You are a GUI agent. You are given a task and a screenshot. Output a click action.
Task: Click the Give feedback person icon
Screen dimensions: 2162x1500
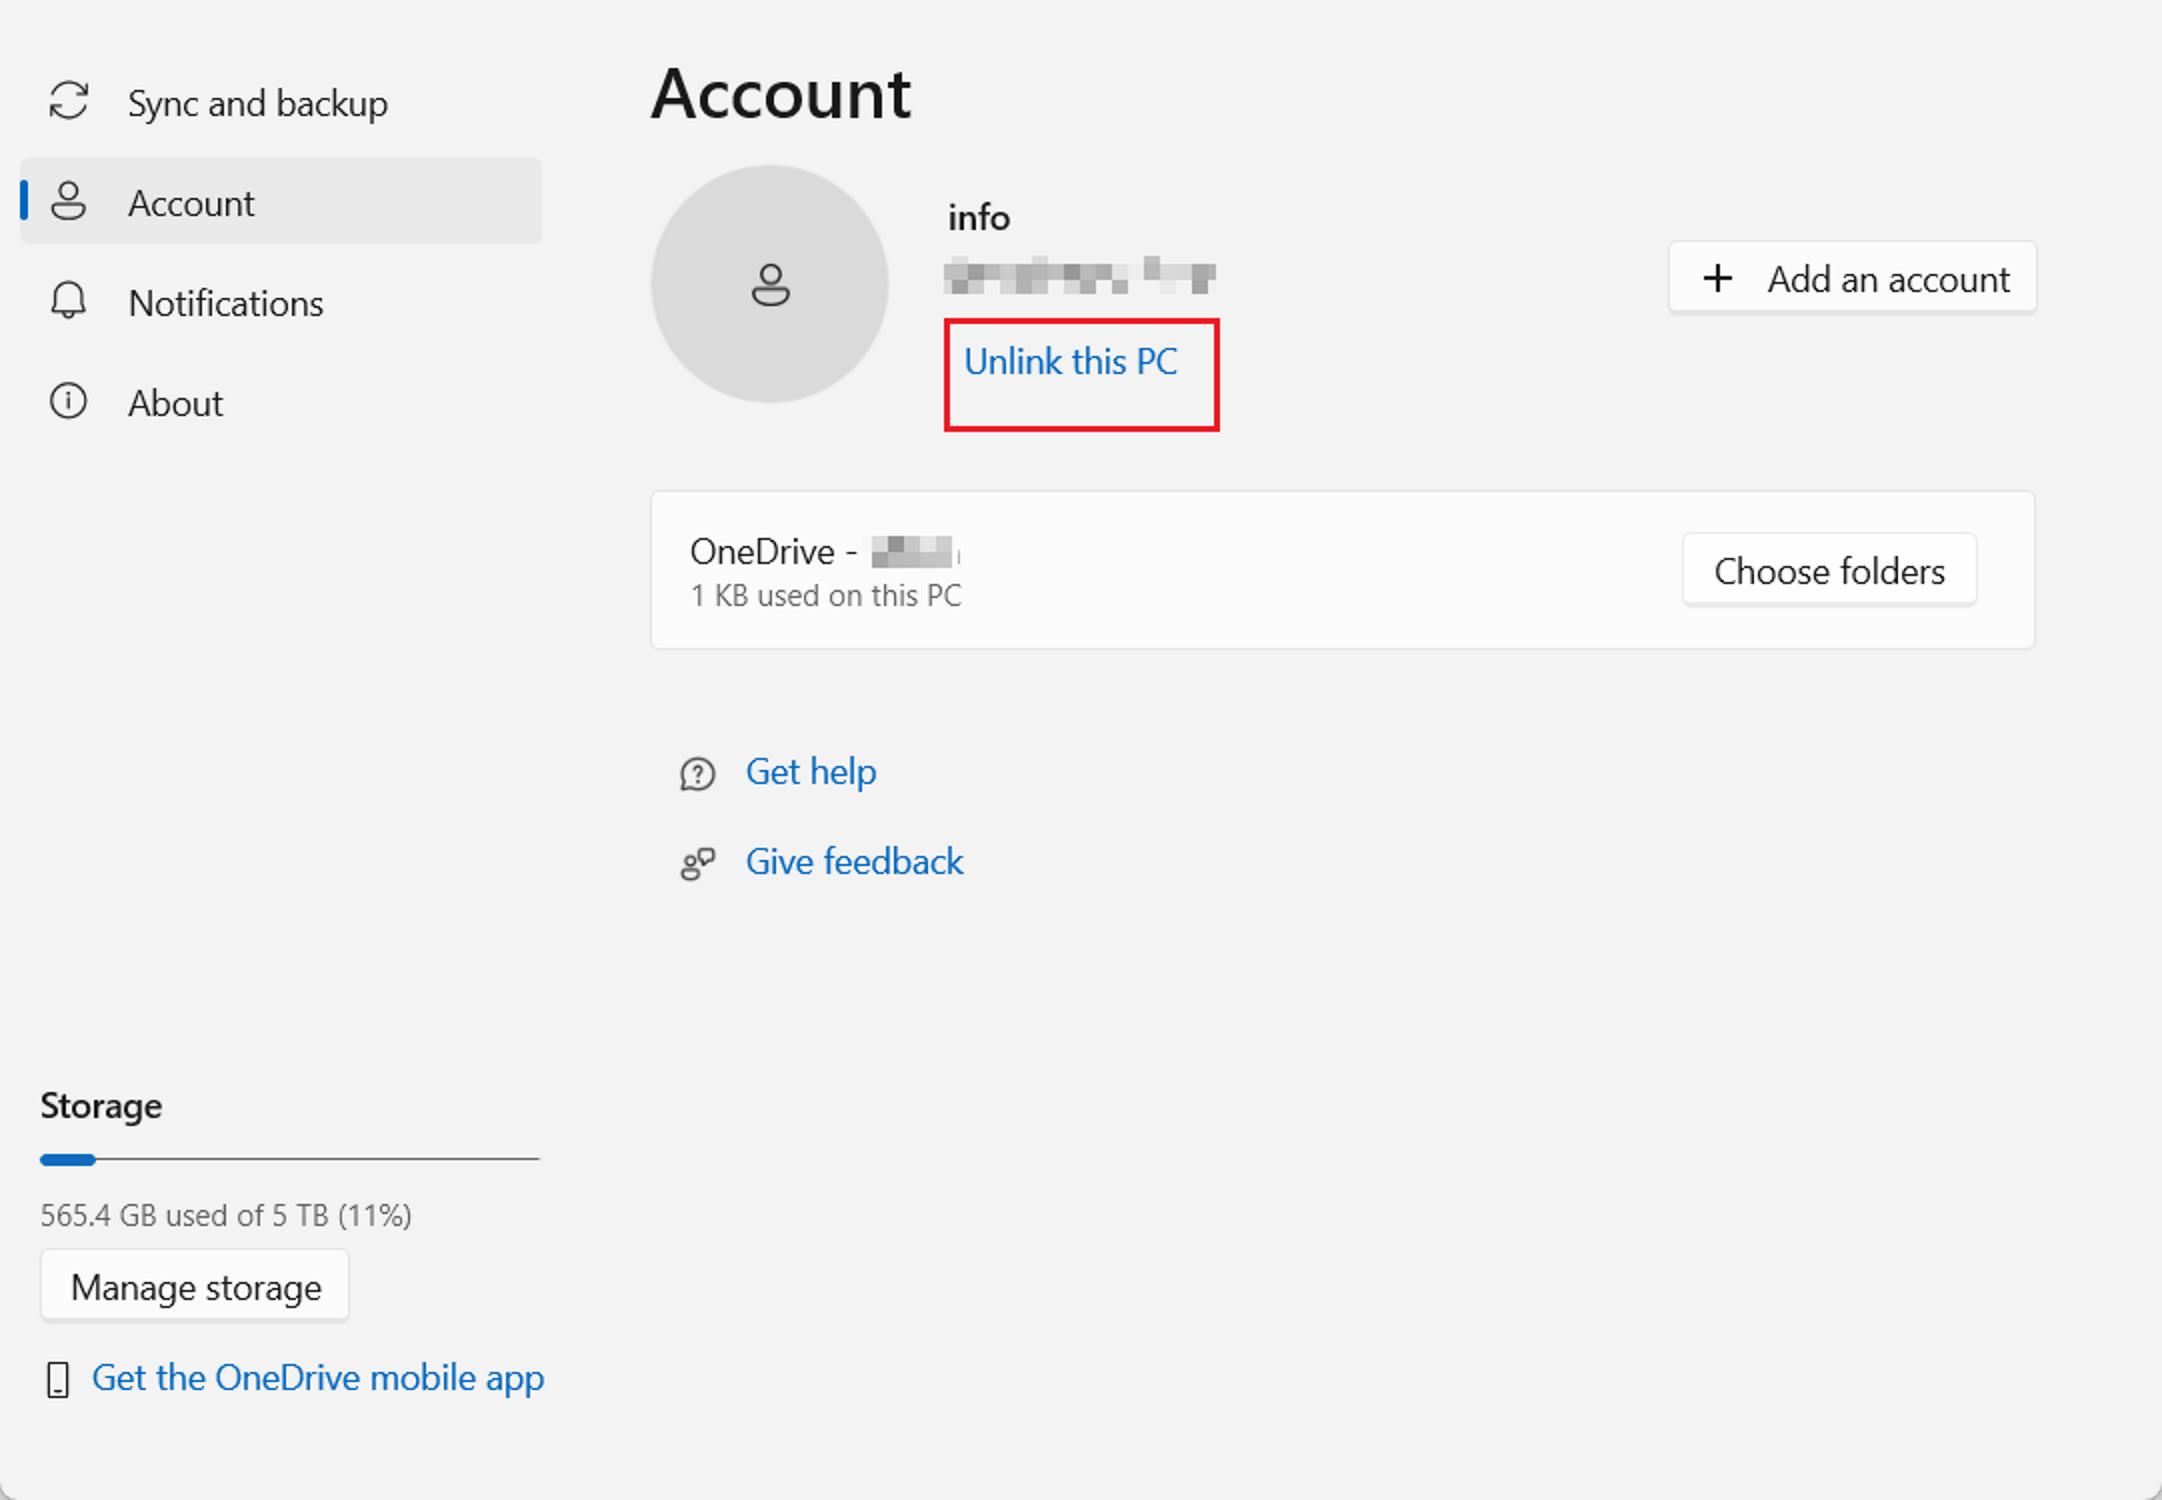697,863
